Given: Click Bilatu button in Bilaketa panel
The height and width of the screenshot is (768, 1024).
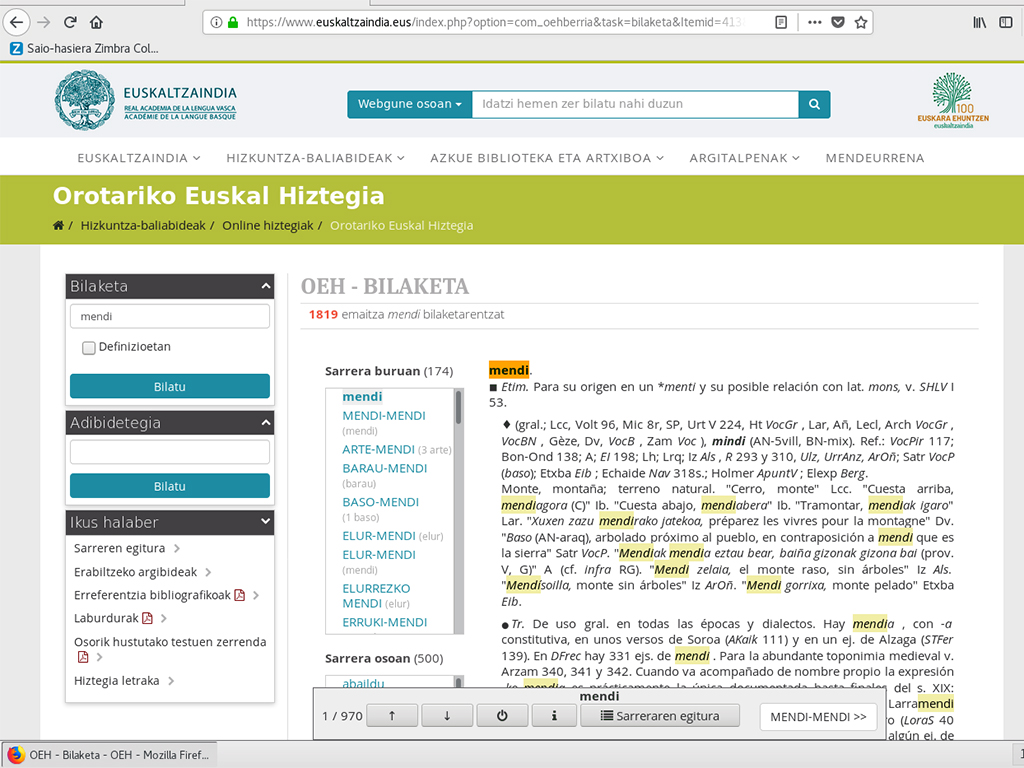Looking at the screenshot, I should [x=170, y=386].
